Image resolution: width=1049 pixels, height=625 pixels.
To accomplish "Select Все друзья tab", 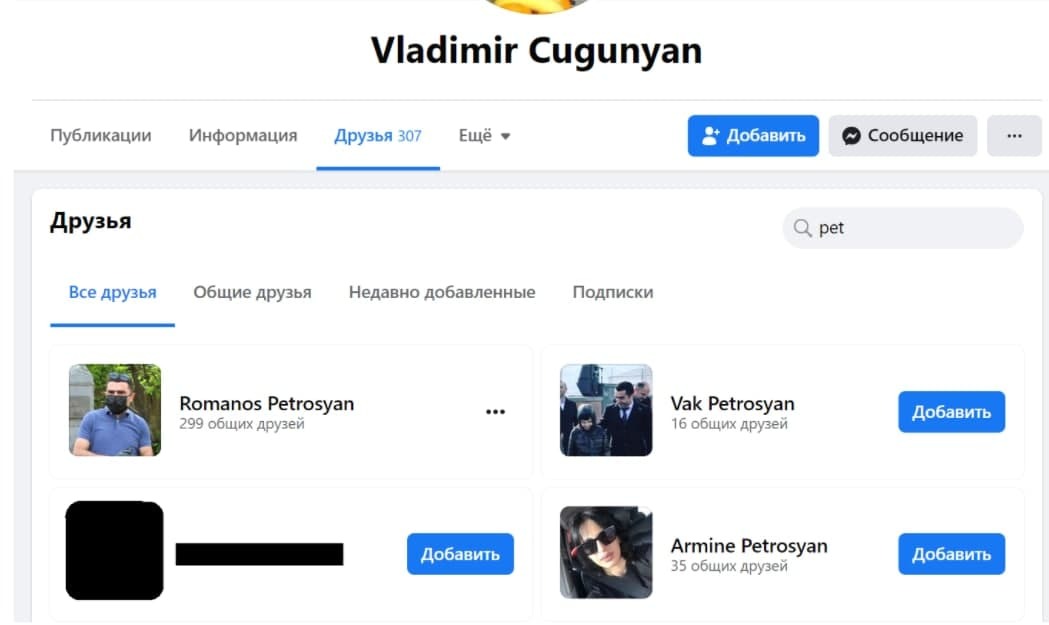I will (x=112, y=292).
